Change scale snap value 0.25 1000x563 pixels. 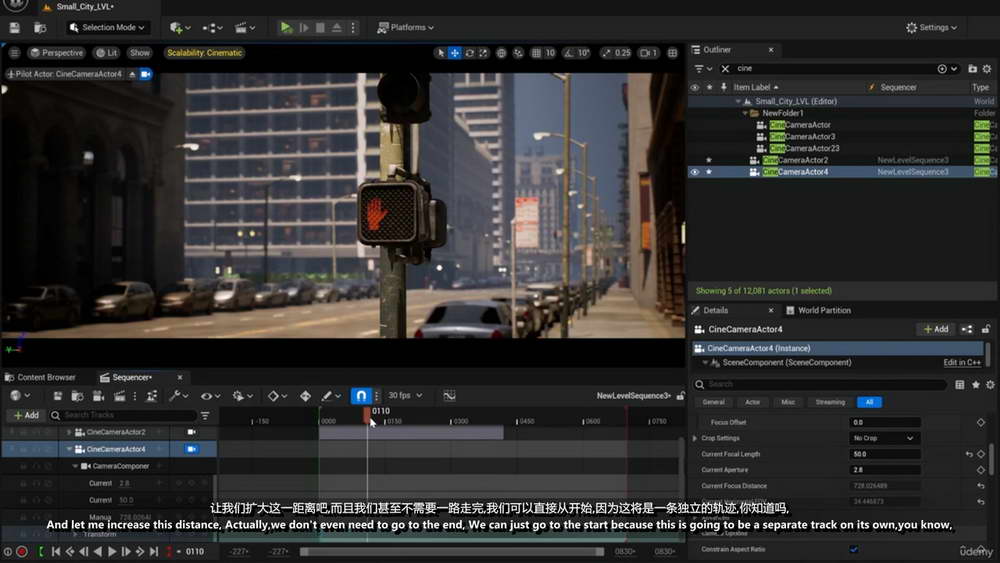pos(622,53)
